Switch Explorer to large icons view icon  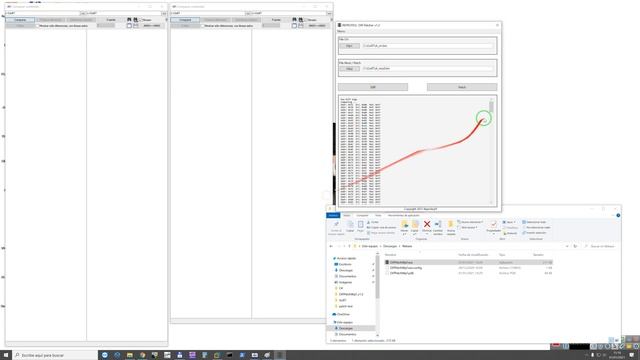[x=617, y=340]
